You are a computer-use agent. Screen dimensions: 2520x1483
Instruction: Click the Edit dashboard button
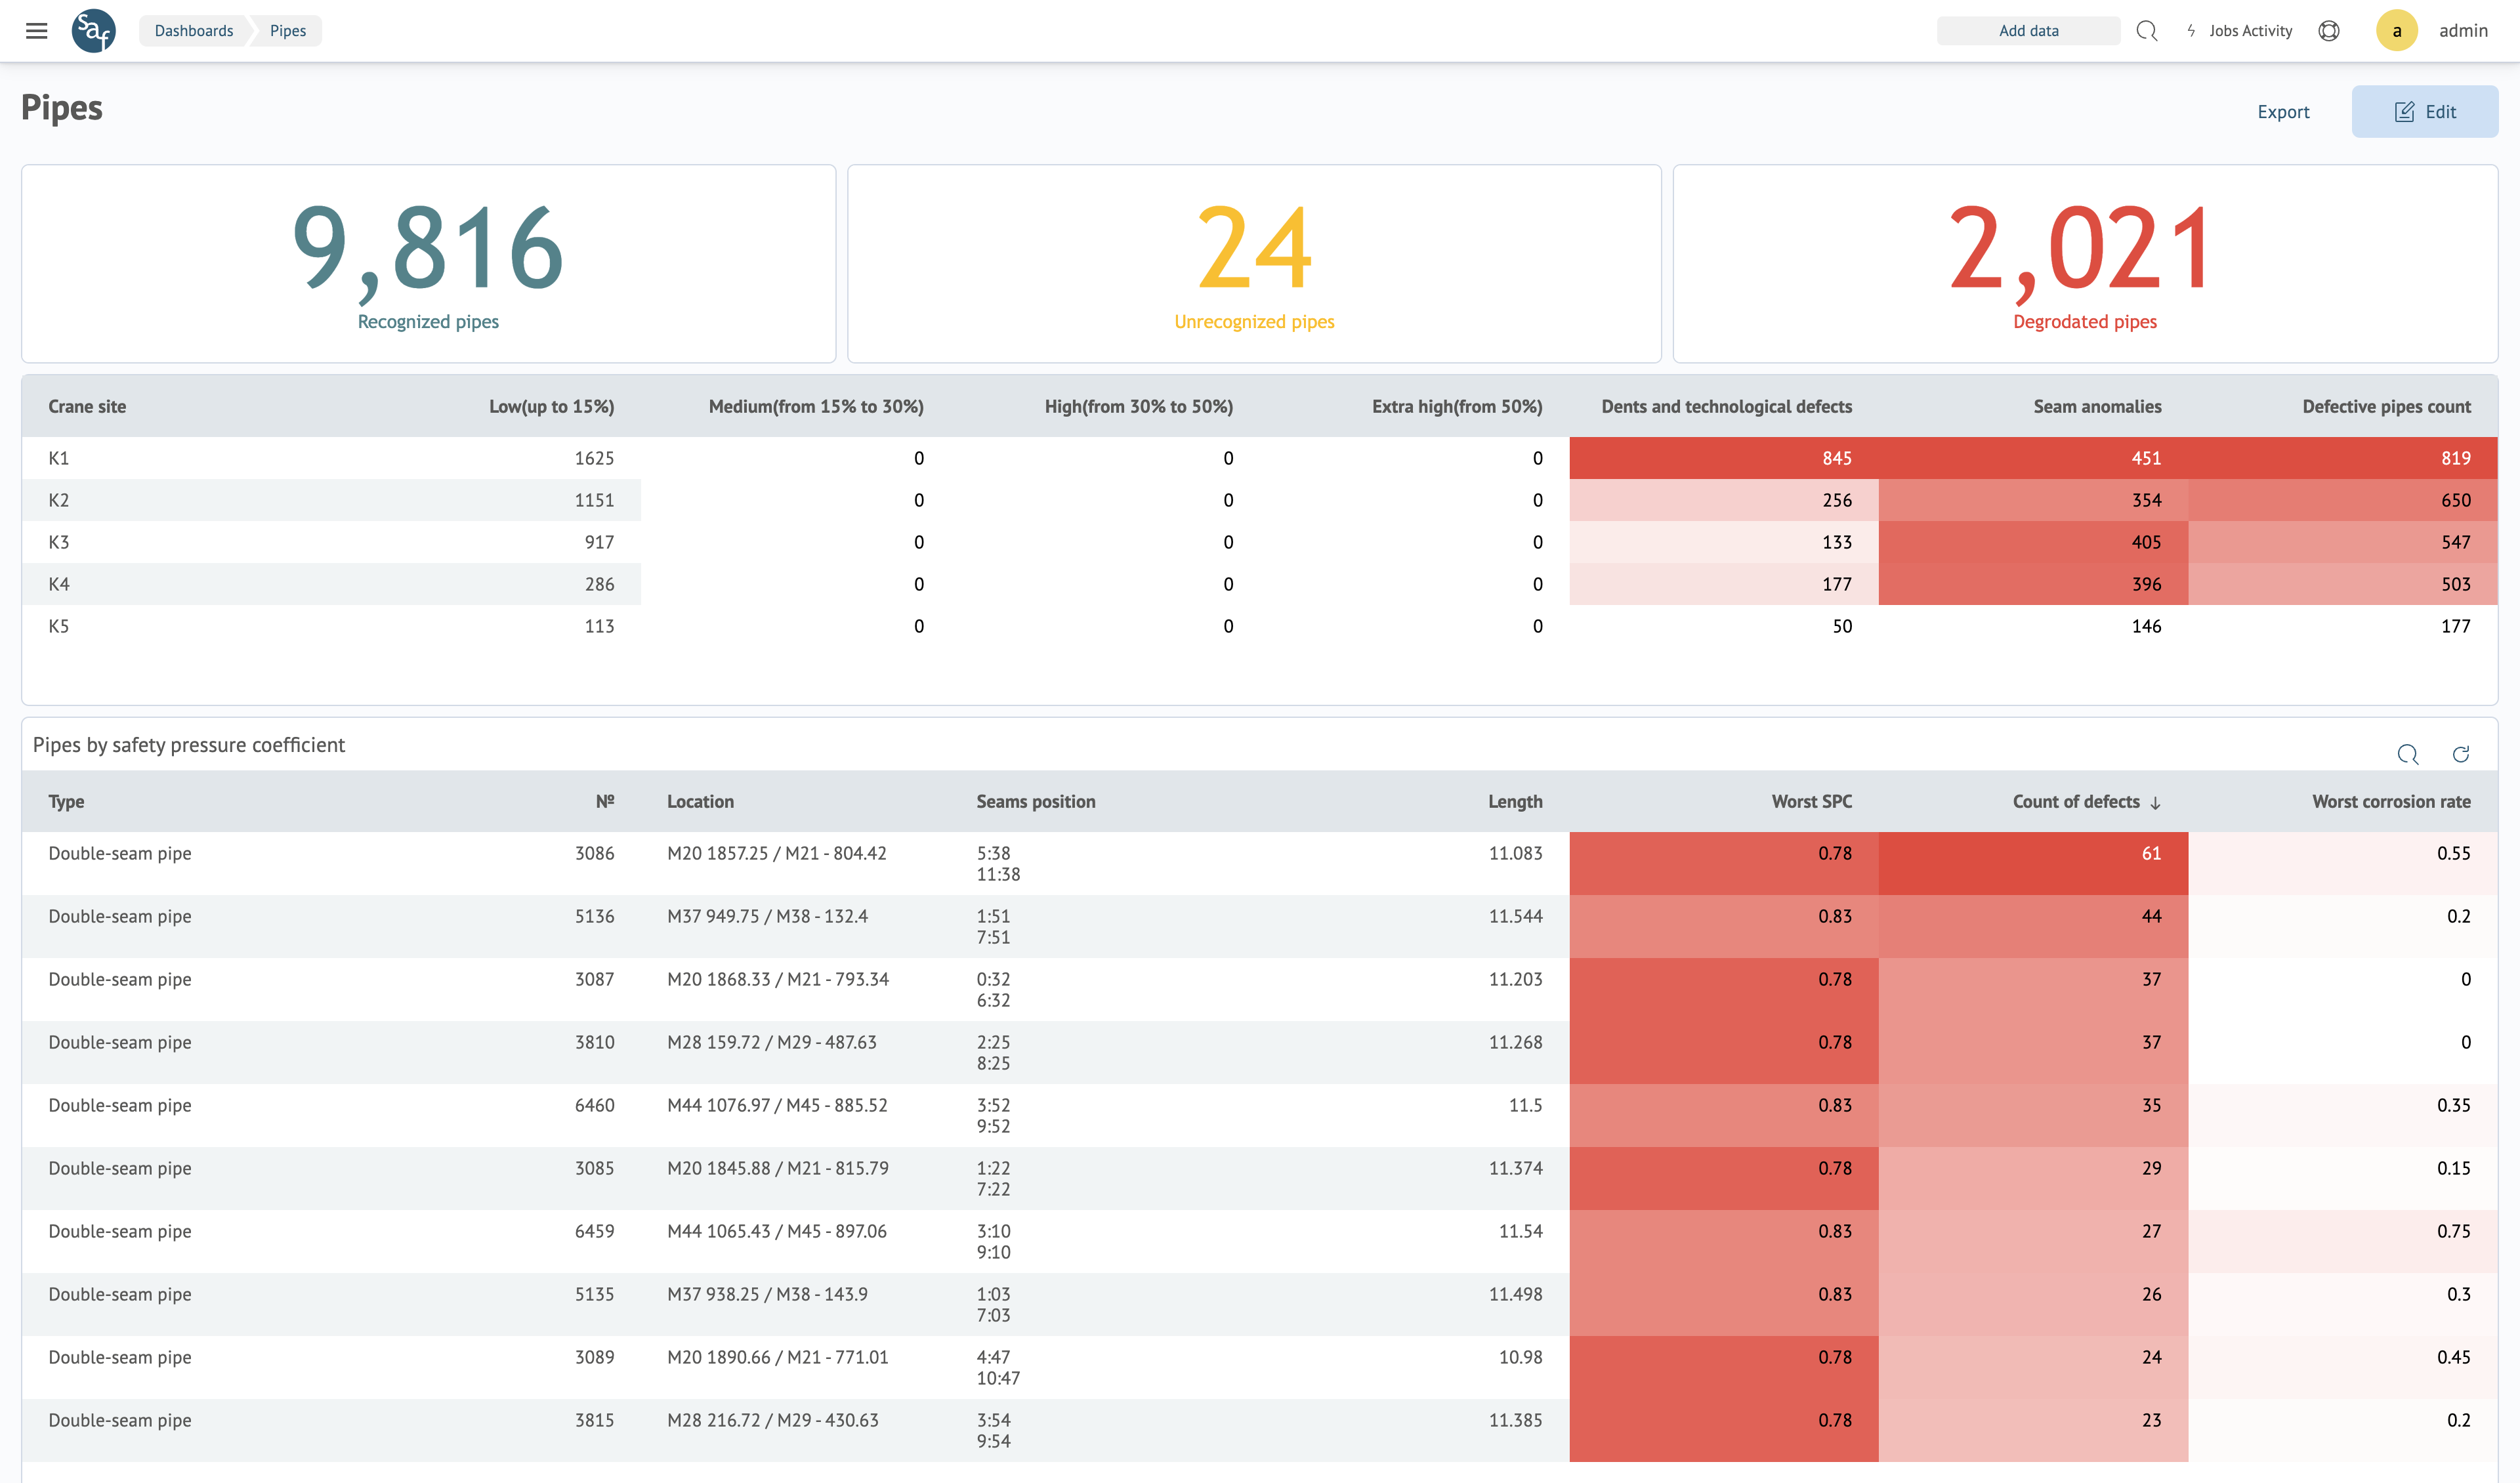(x=2424, y=112)
